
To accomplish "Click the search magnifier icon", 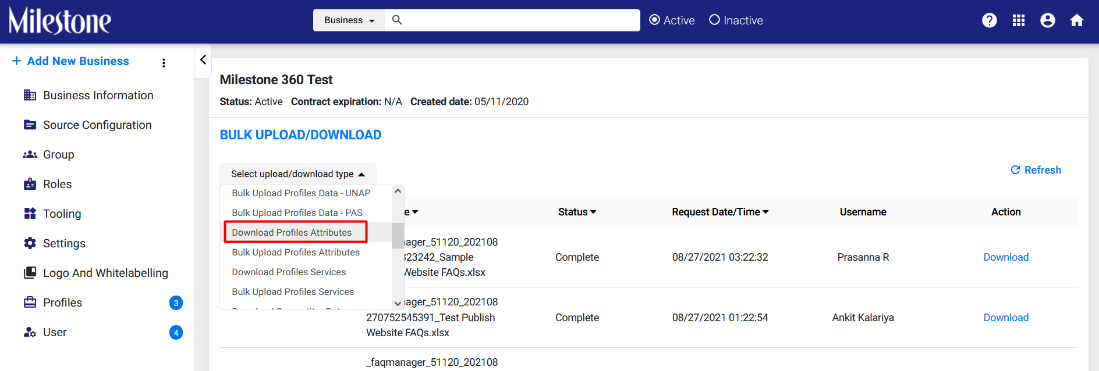I will point(397,20).
